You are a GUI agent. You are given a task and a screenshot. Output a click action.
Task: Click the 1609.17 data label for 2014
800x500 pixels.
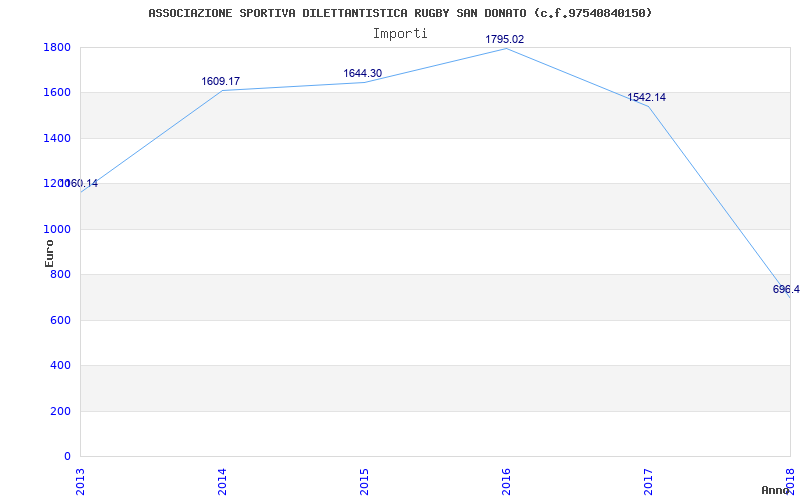click(220, 81)
